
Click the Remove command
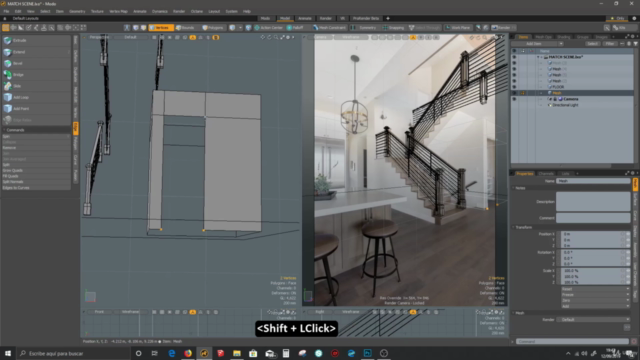[36, 148]
